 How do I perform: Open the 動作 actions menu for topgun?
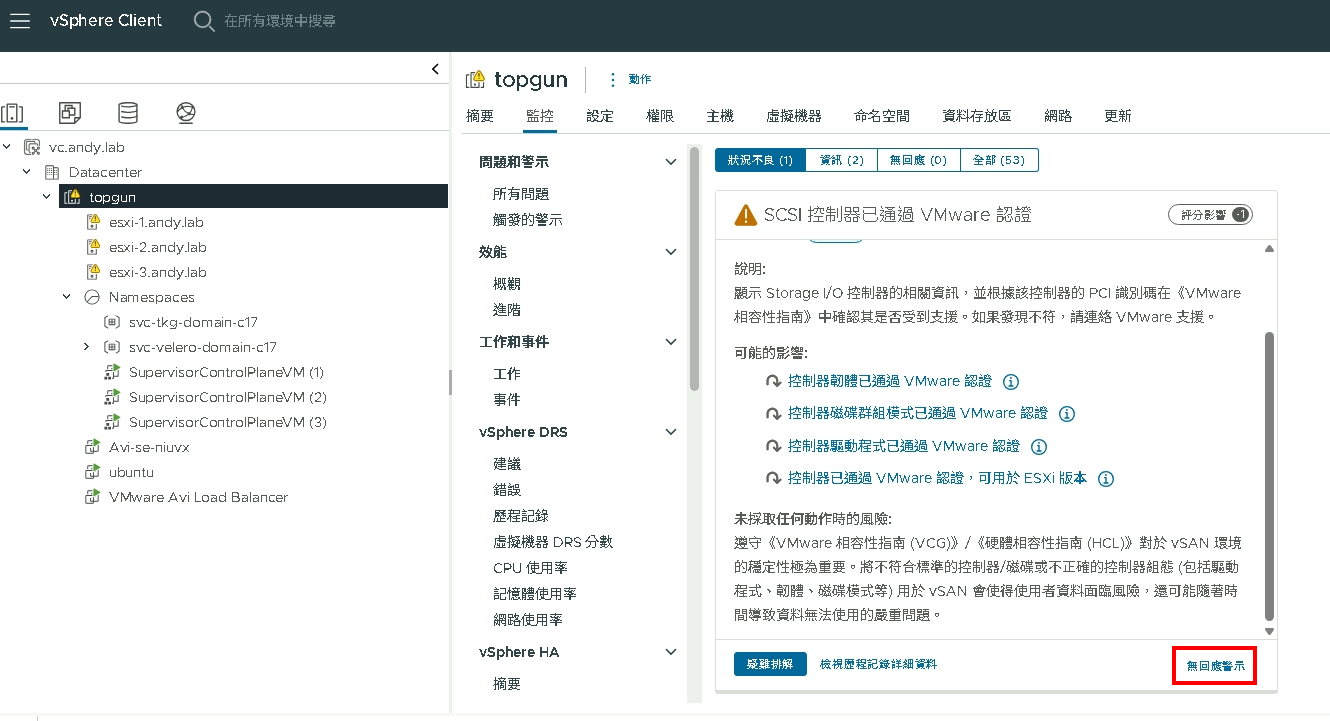(x=630, y=80)
